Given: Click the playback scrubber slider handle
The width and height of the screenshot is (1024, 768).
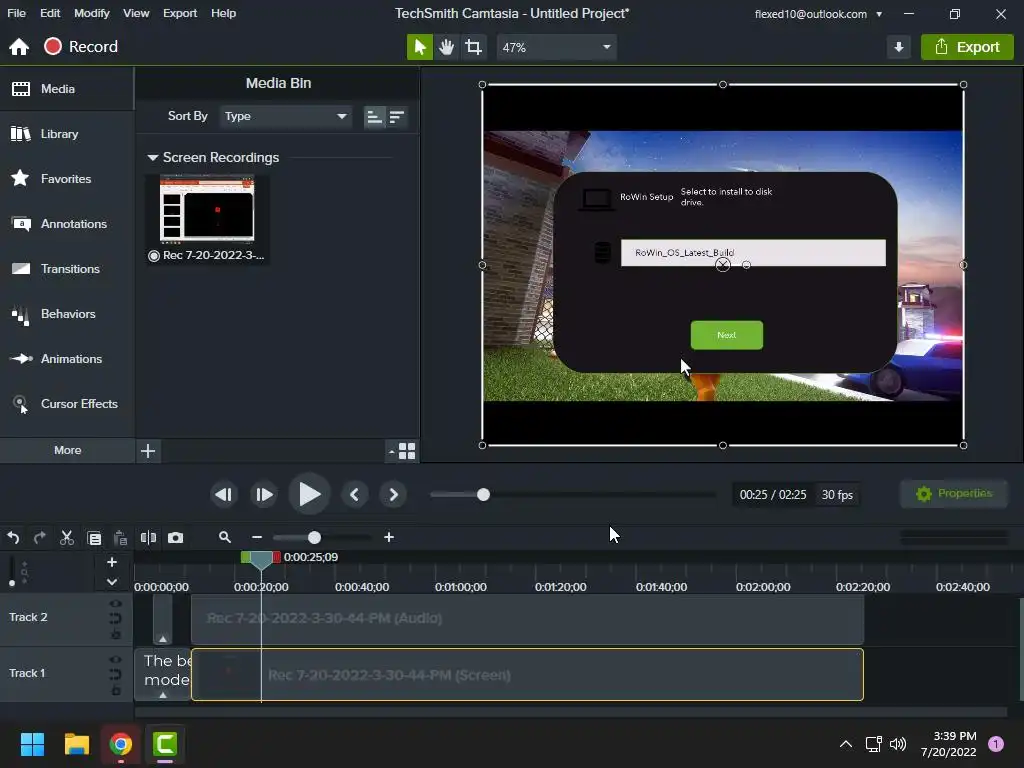Looking at the screenshot, I should click(x=483, y=494).
